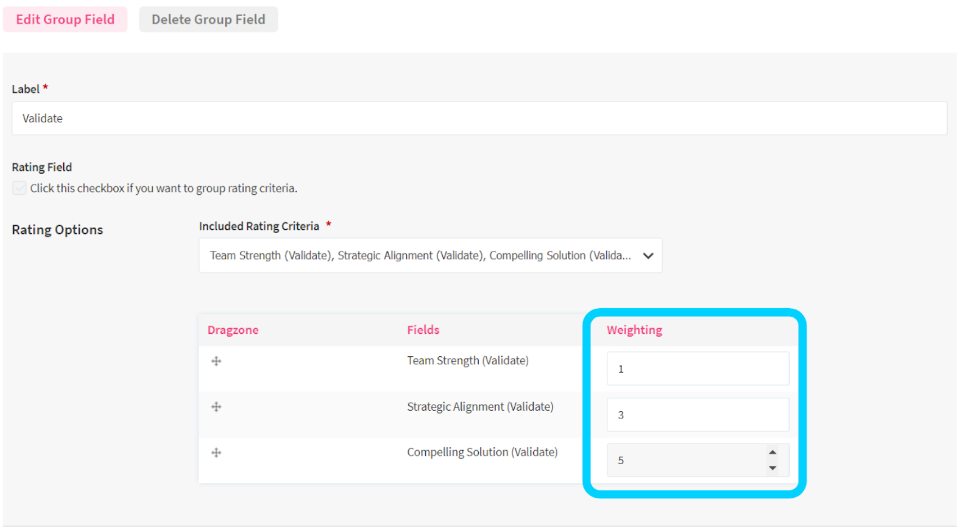Click the Edit Group Field button

pos(65,19)
